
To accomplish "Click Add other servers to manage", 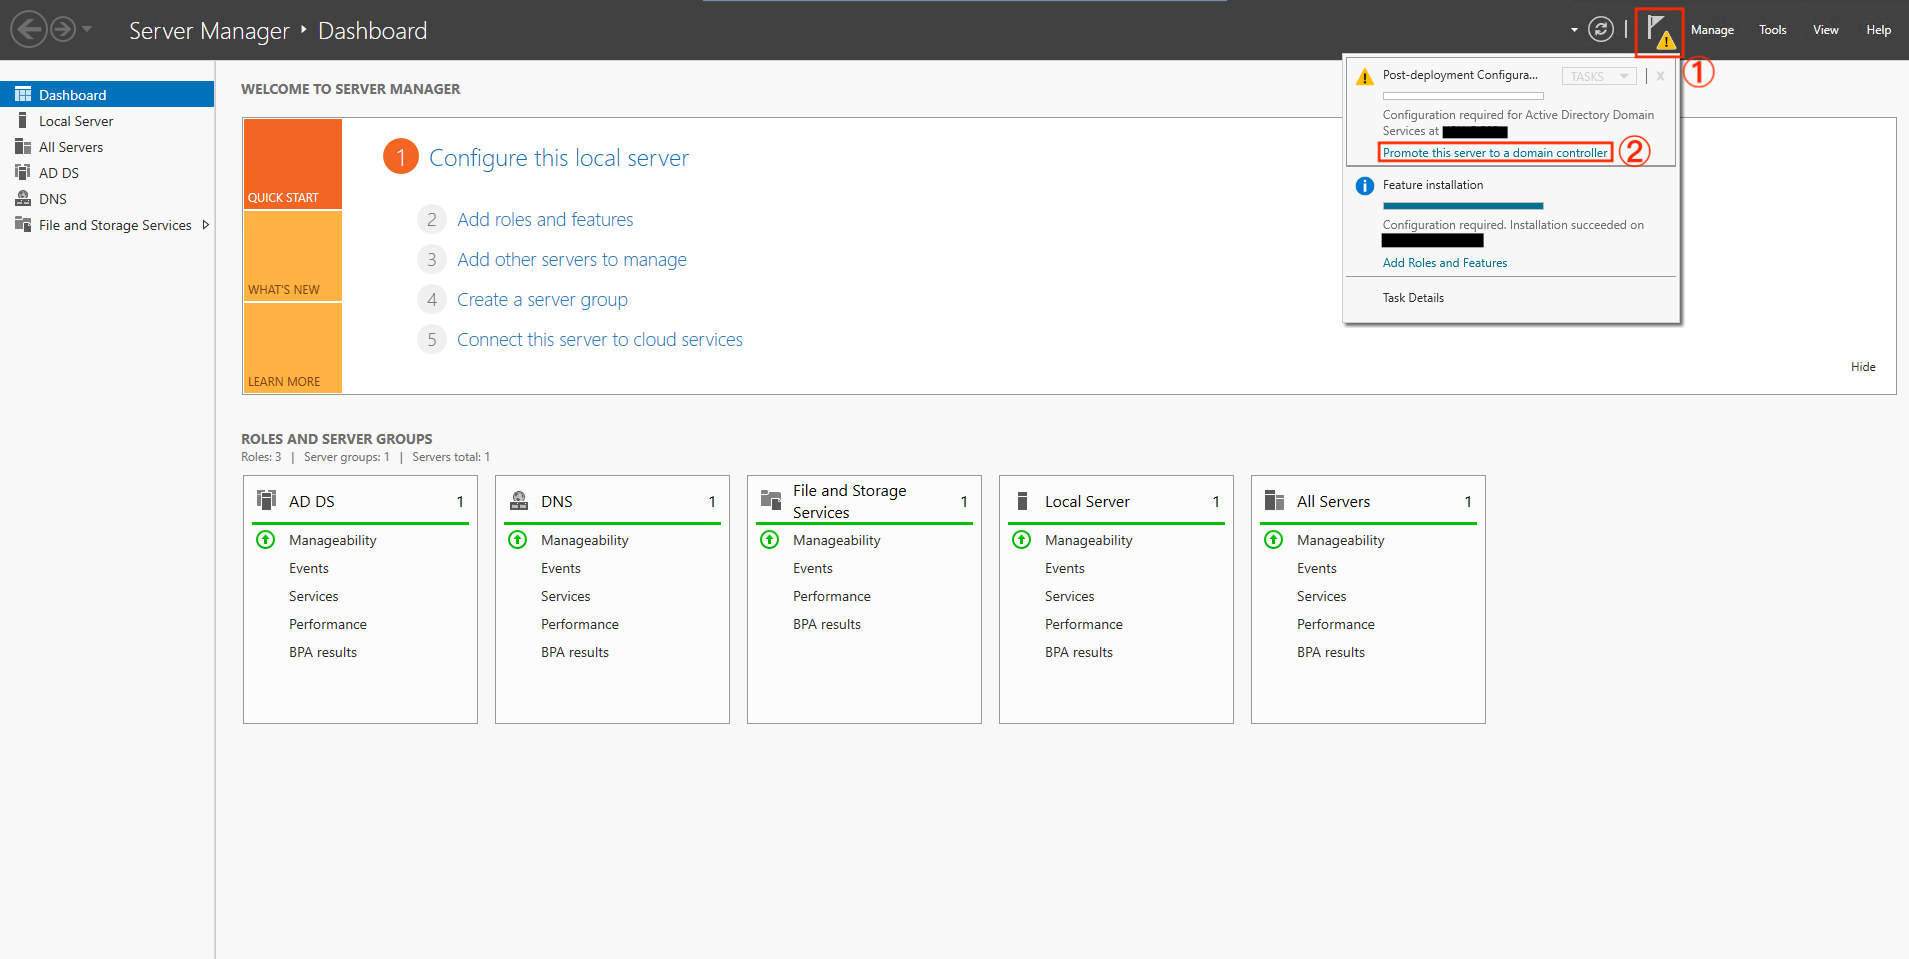I will [x=572, y=259].
